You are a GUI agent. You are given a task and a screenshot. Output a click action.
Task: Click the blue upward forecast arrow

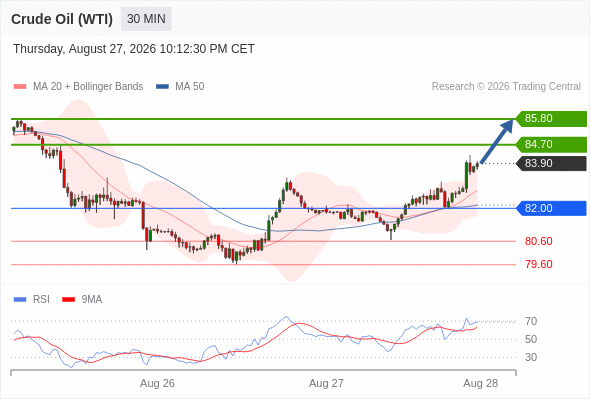(497, 141)
